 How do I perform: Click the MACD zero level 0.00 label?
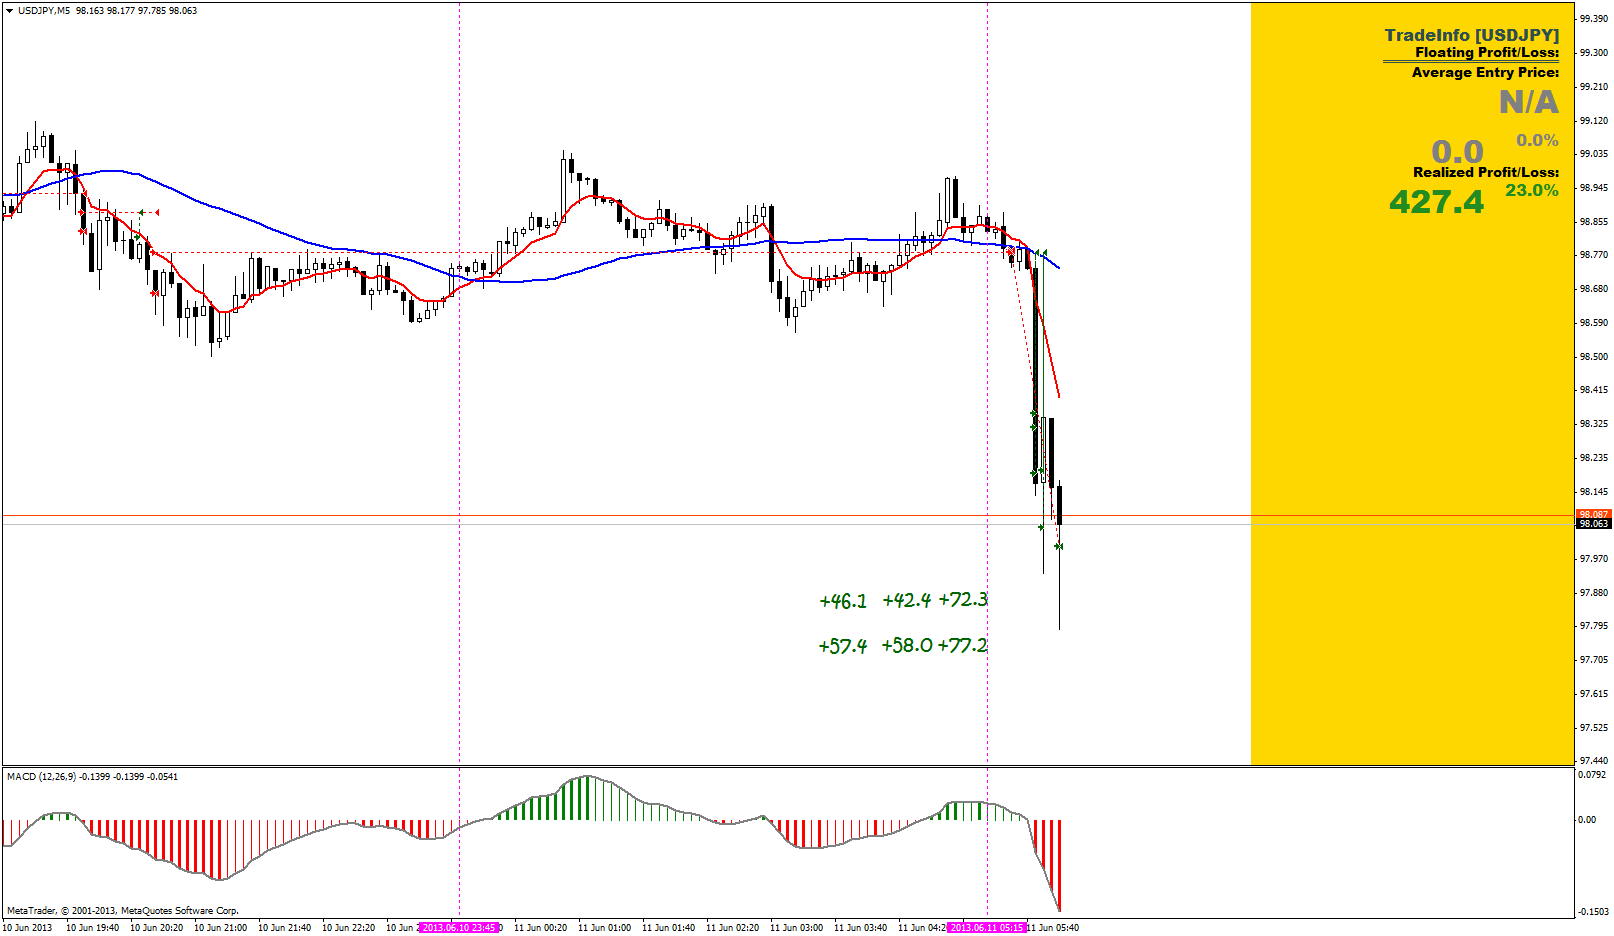tap(1587, 820)
